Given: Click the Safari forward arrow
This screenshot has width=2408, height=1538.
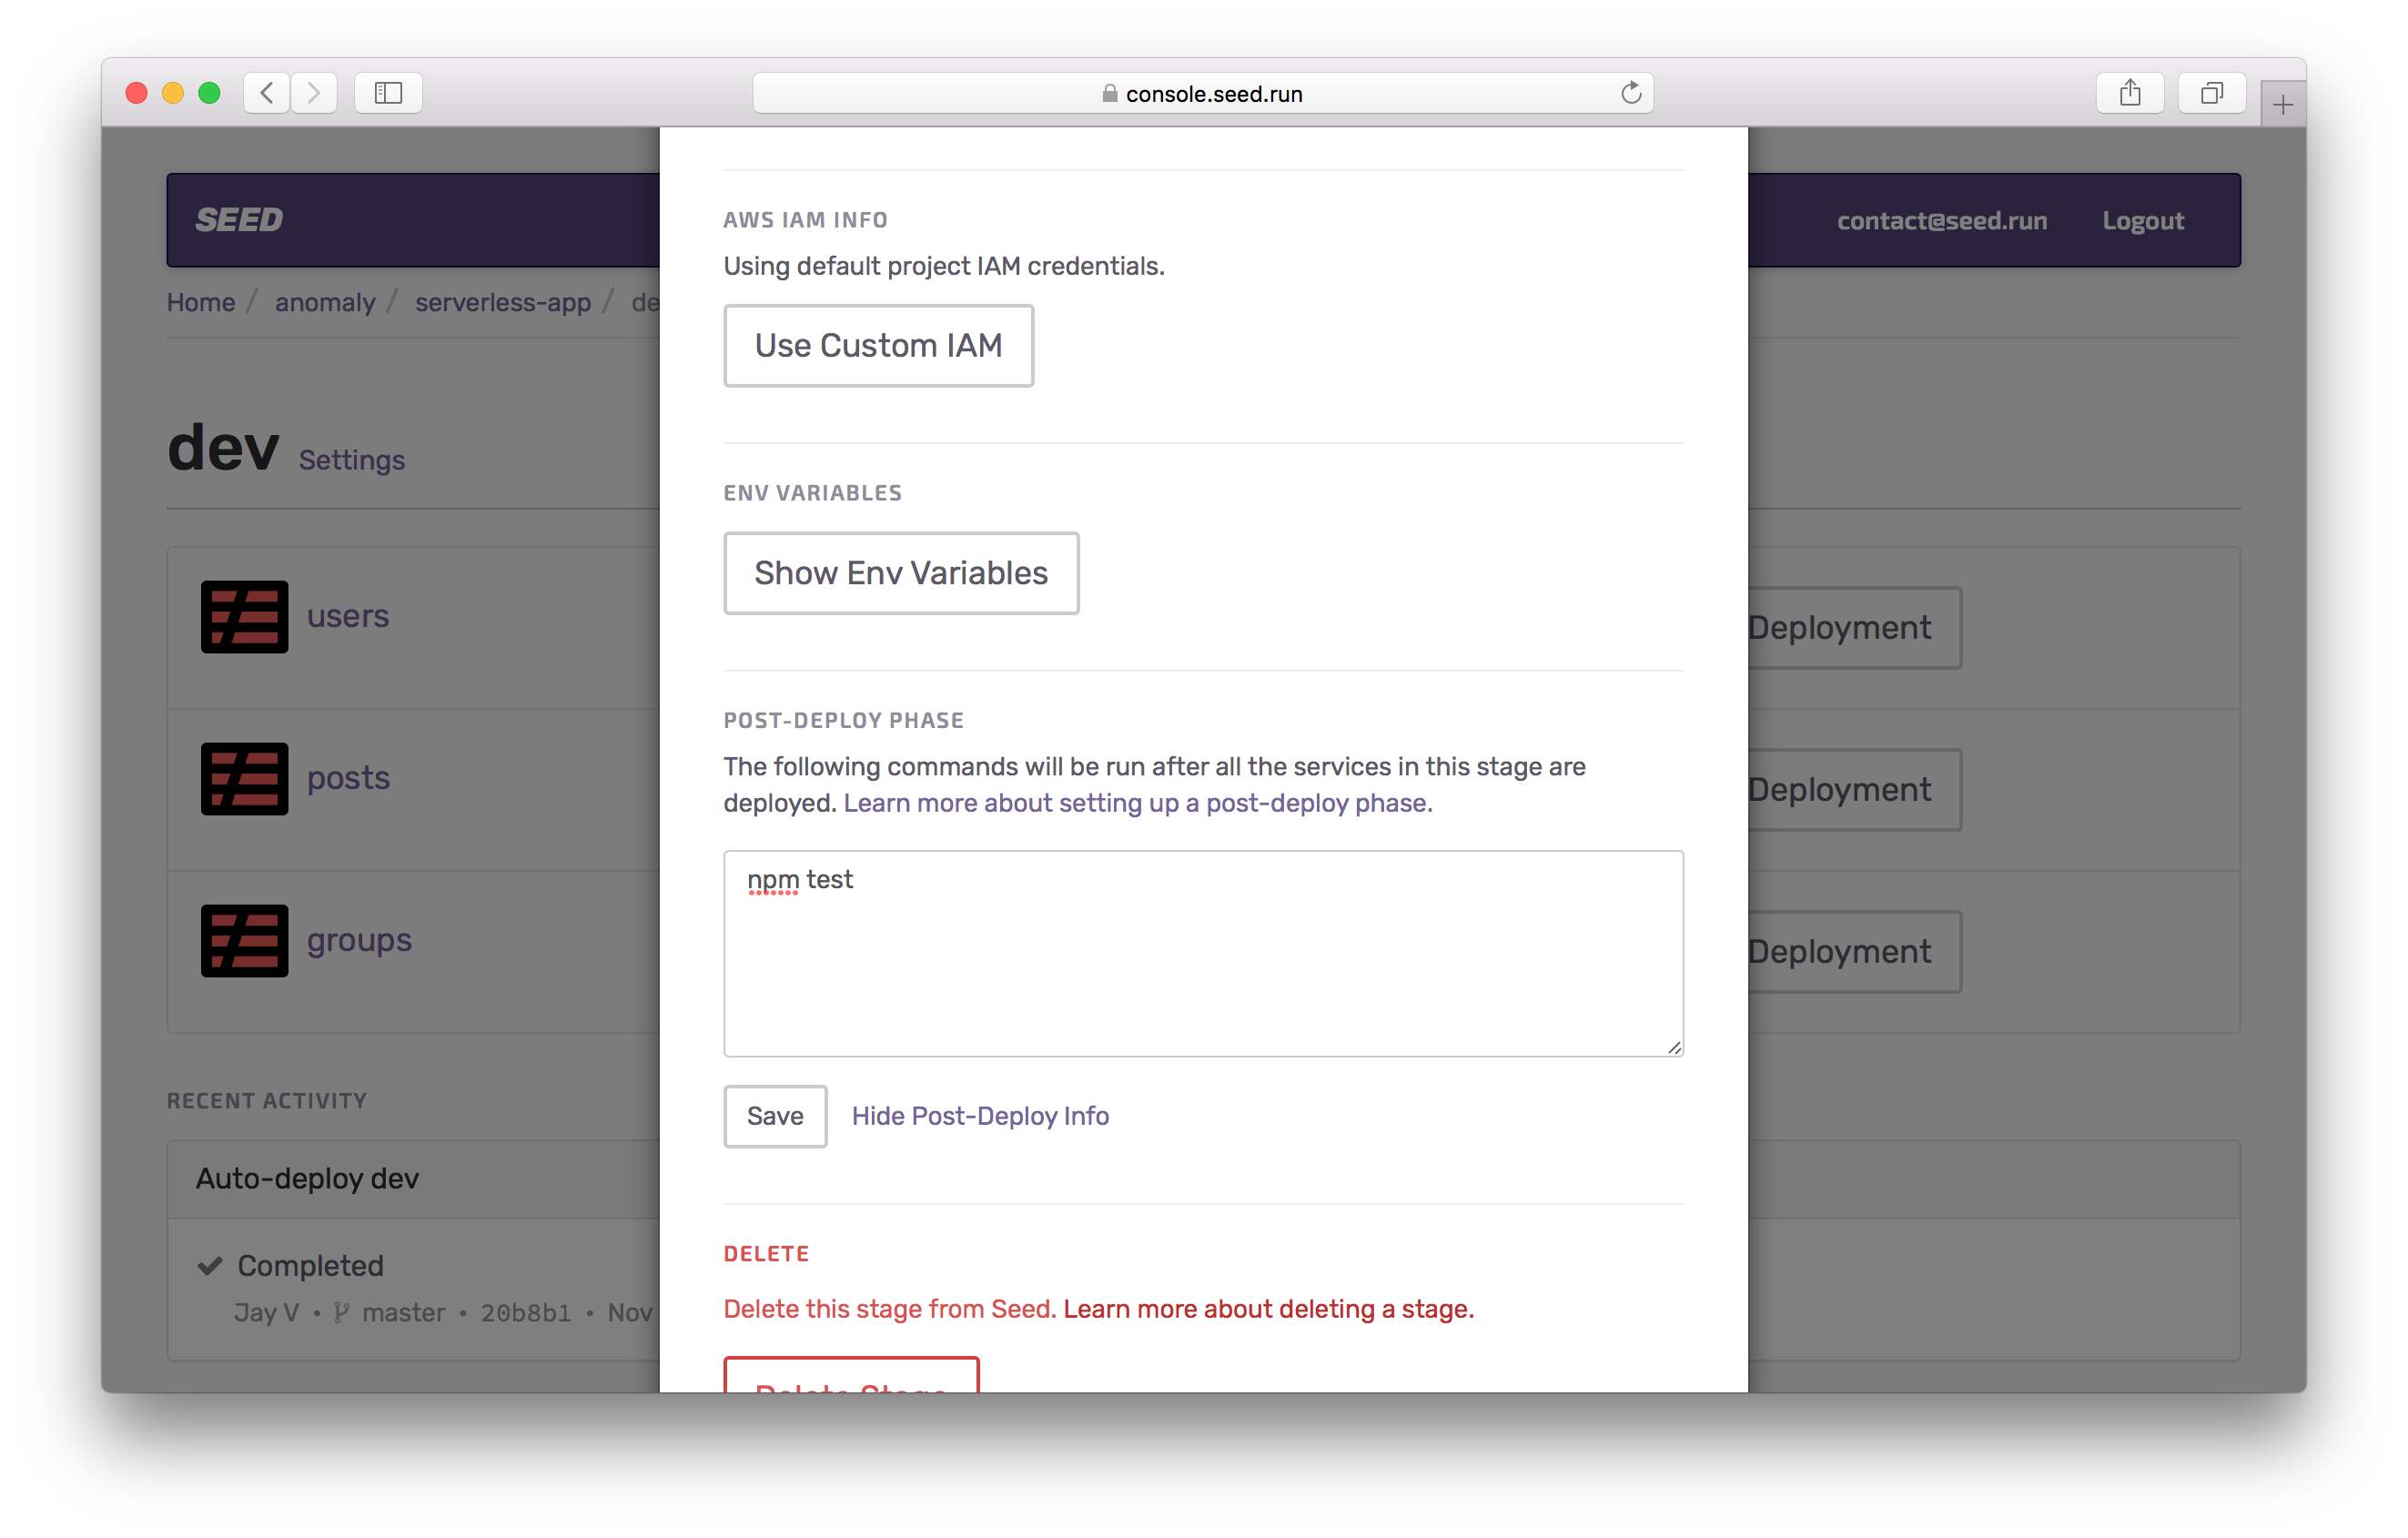Looking at the screenshot, I should (314, 93).
